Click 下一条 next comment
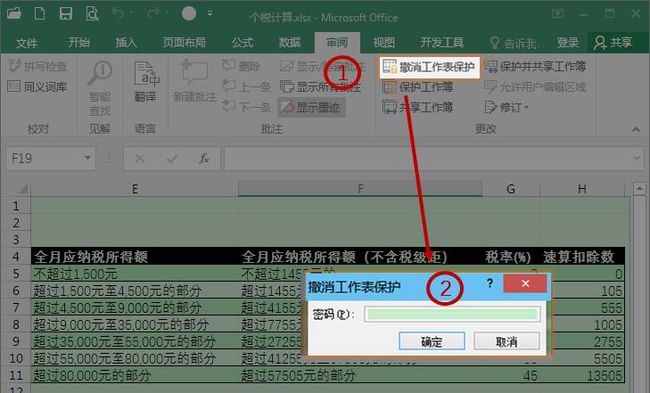Screen dimensions: 650x393 coord(247,107)
